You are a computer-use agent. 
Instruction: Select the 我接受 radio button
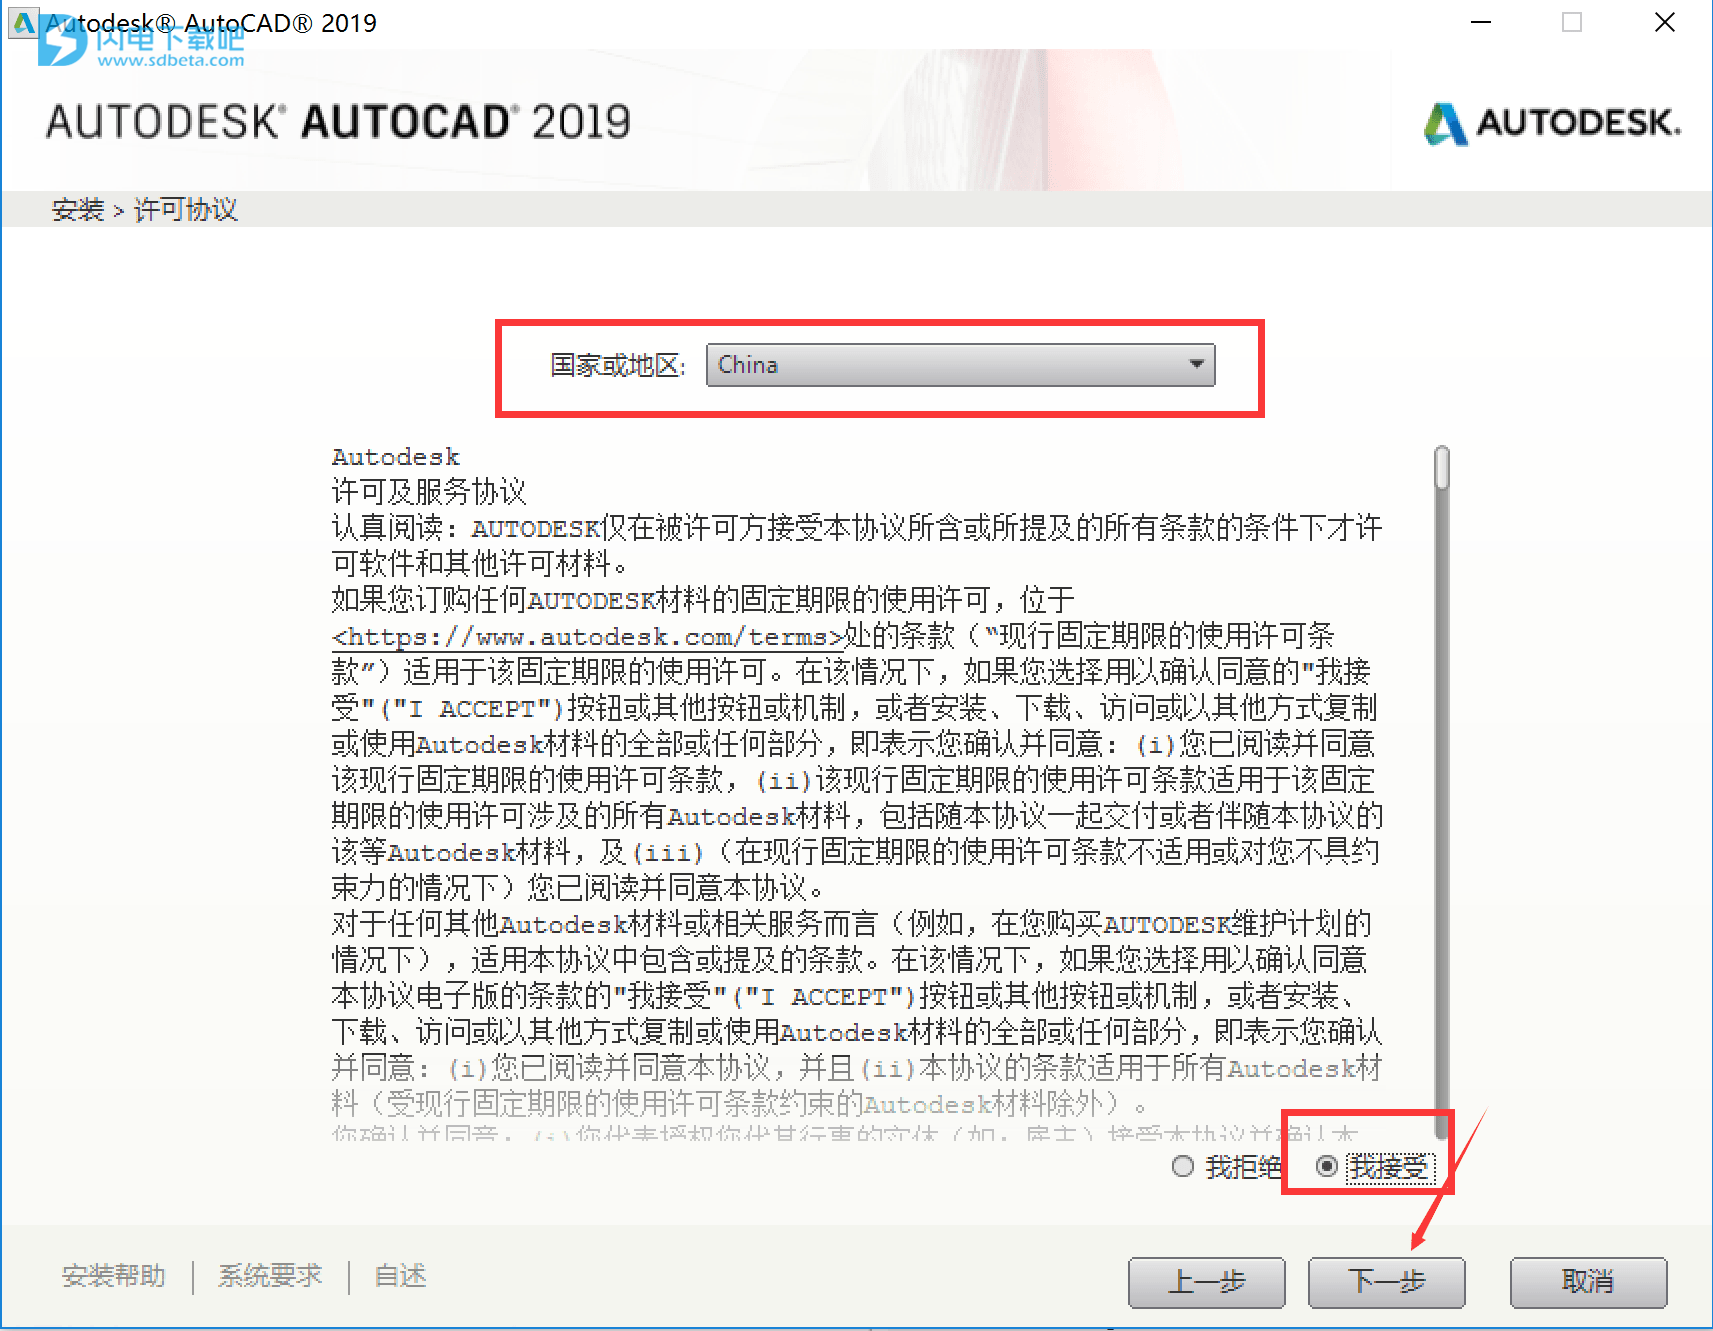pos(1327,1167)
